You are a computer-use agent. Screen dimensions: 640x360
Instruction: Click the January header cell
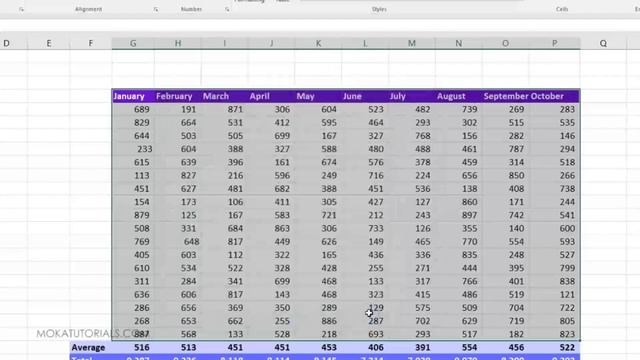(133, 96)
